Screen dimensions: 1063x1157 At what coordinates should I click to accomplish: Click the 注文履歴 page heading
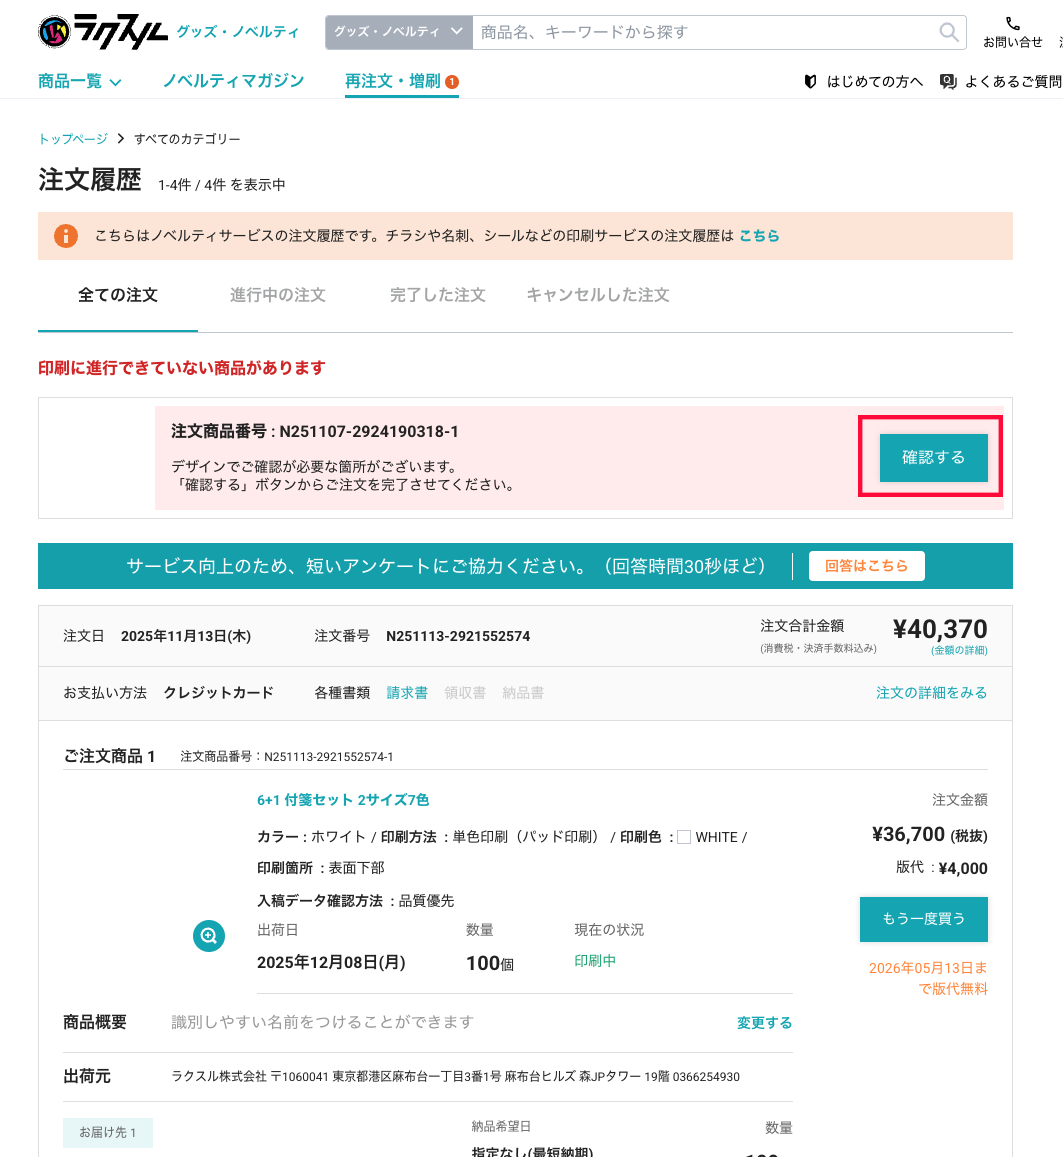[89, 180]
